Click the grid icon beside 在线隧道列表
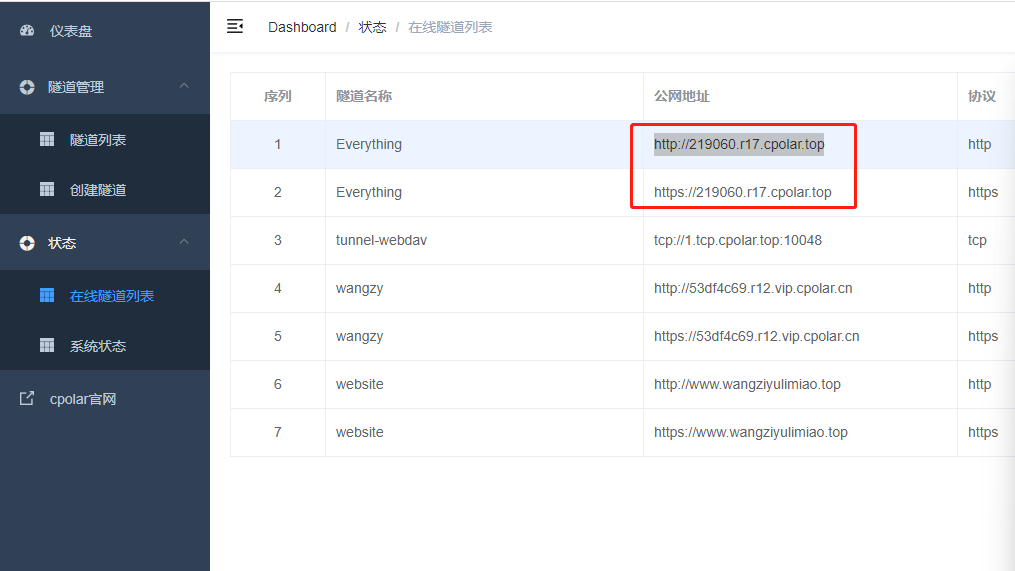1015x571 pixels. (x=47, y=295)
